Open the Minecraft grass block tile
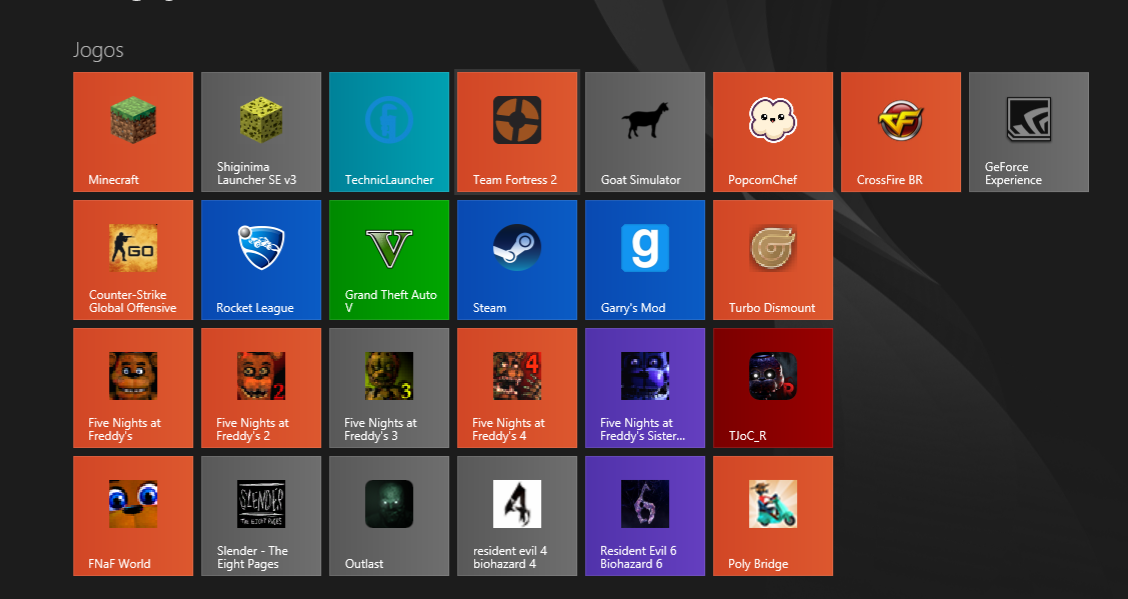This screenshot has width=1128, height=599. (133, 132)
